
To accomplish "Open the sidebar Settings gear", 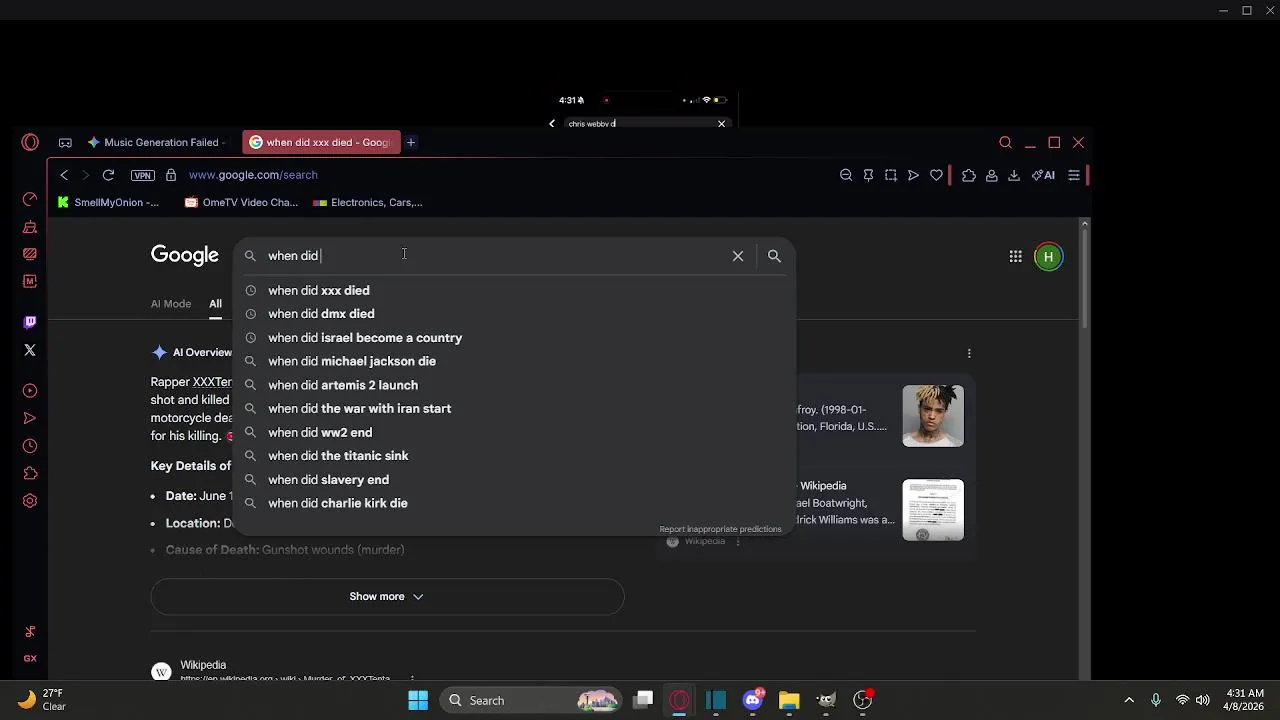I will (30, 501).
